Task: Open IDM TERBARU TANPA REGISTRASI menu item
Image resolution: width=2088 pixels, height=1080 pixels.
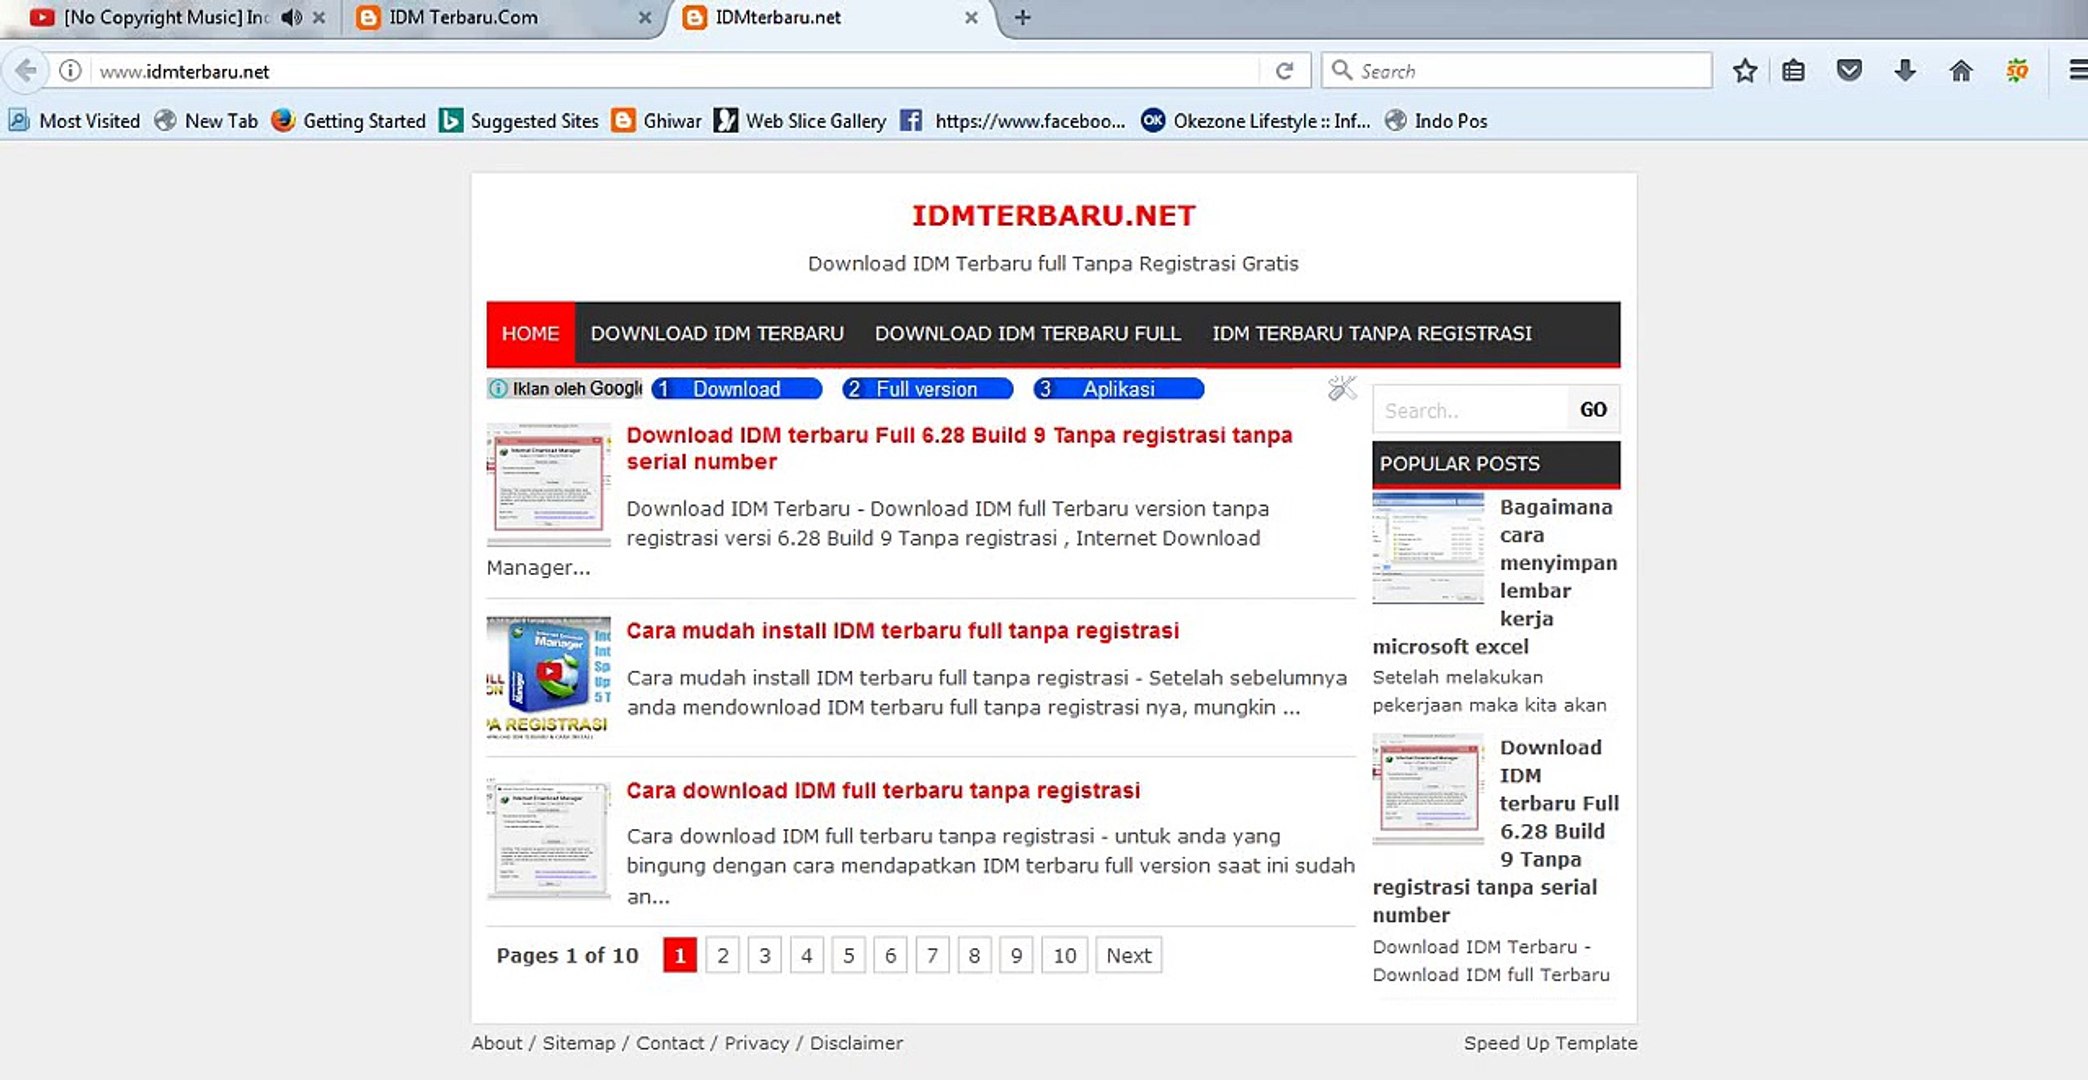Action: [x=1372, y=333]
